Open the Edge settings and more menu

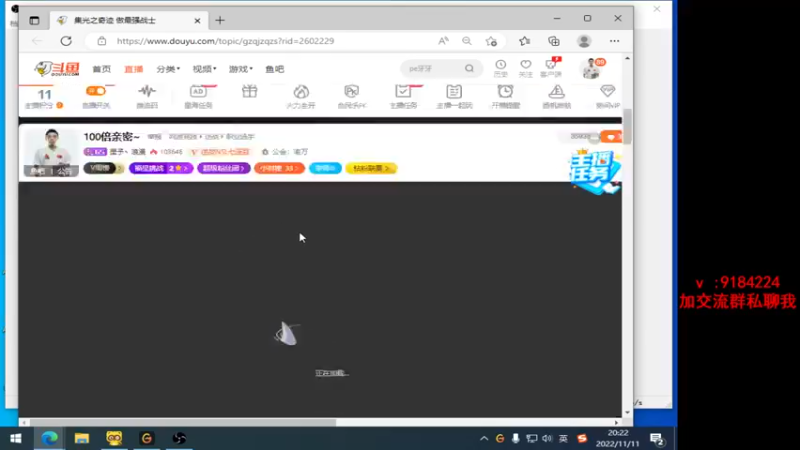pos(614,41)
